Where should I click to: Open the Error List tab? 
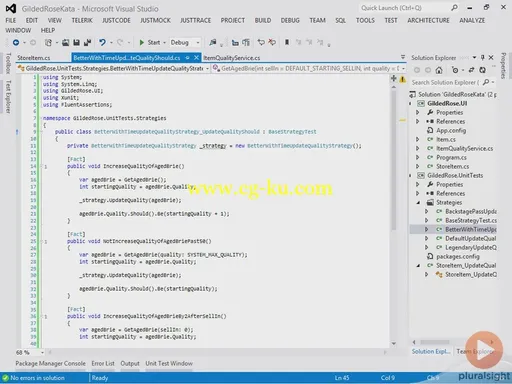103,363
